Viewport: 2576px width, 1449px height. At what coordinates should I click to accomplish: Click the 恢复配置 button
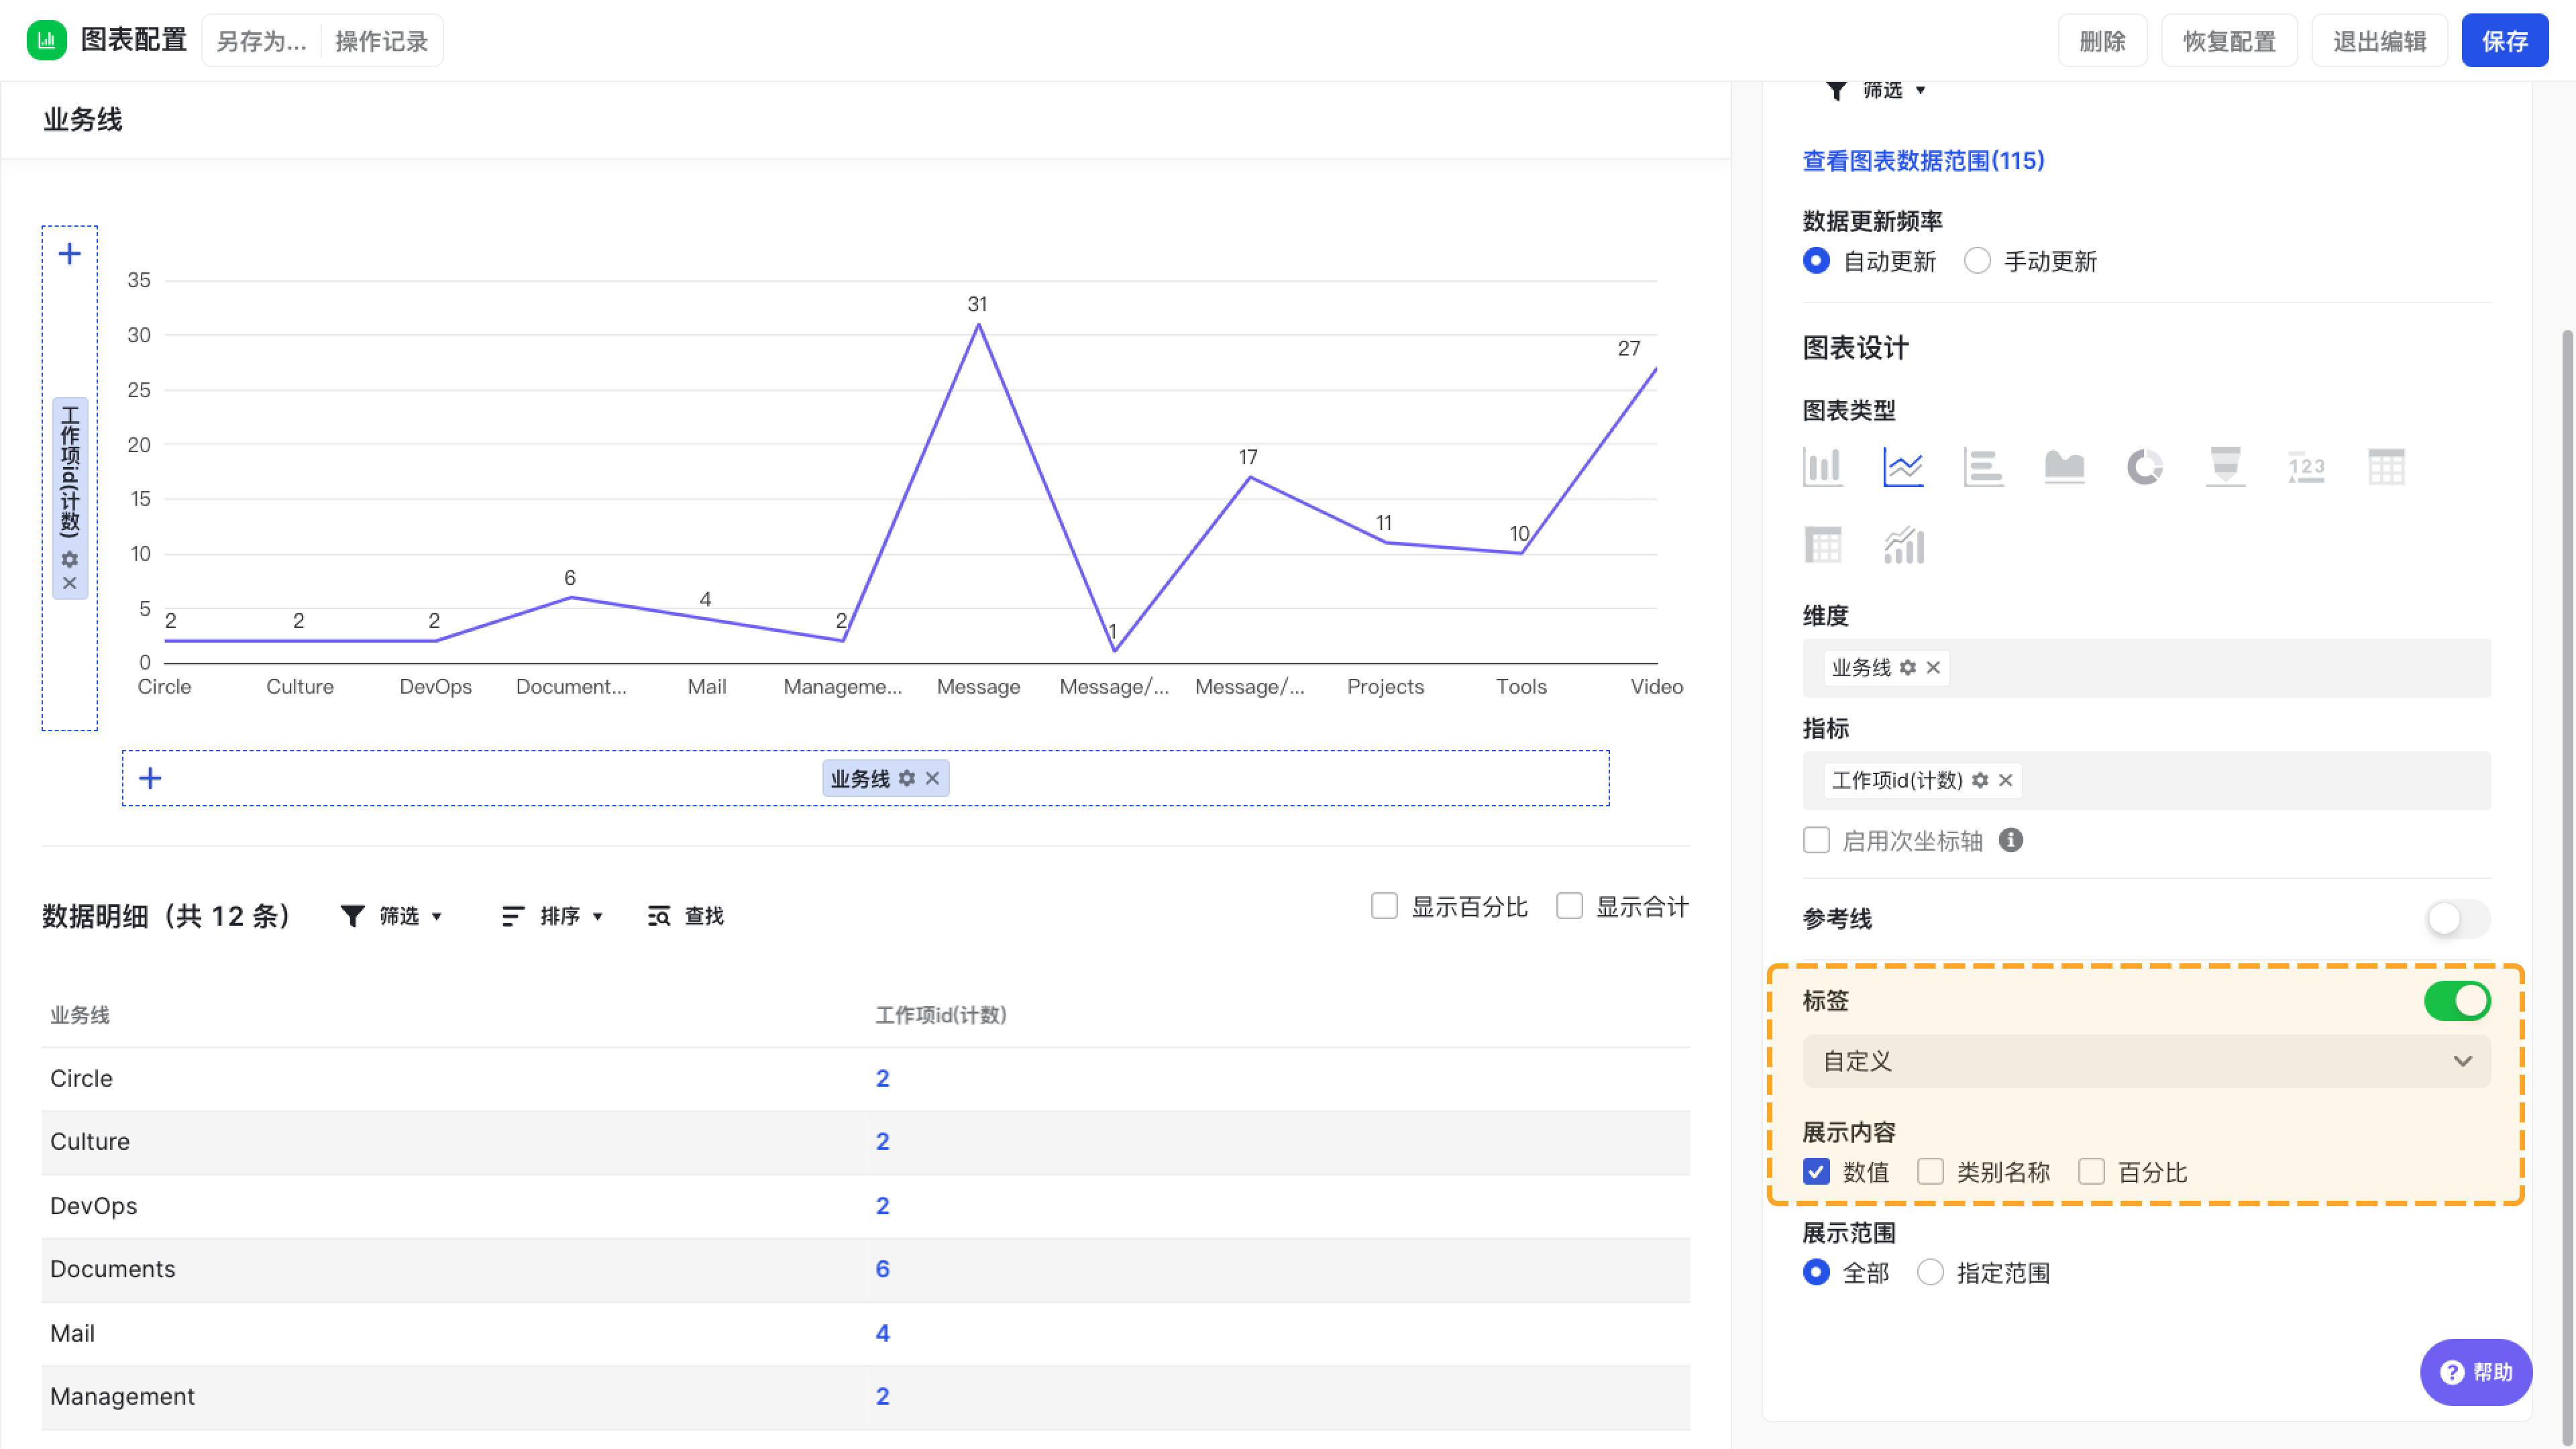(2229, 41)
